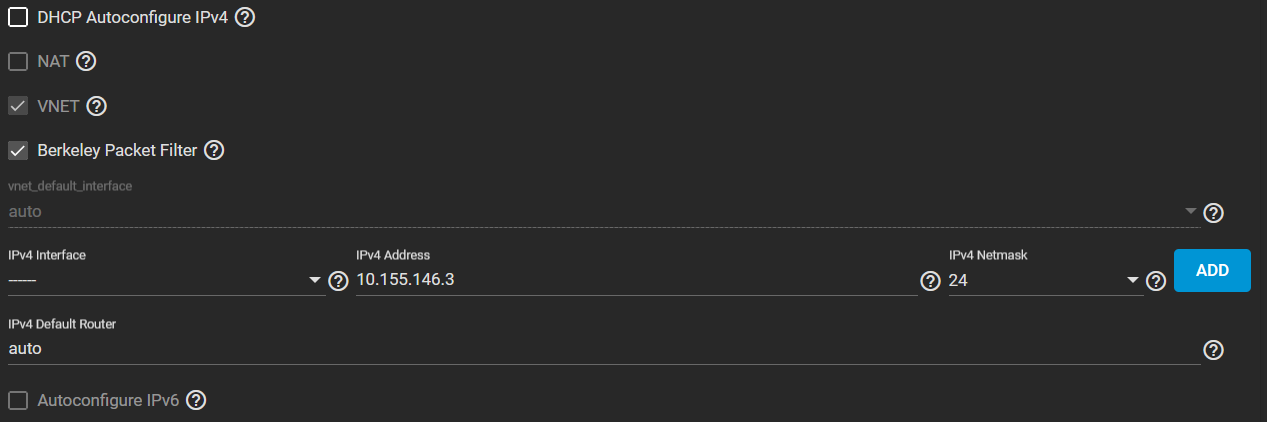Show the NAT help tooltip icon

[86, 62]
